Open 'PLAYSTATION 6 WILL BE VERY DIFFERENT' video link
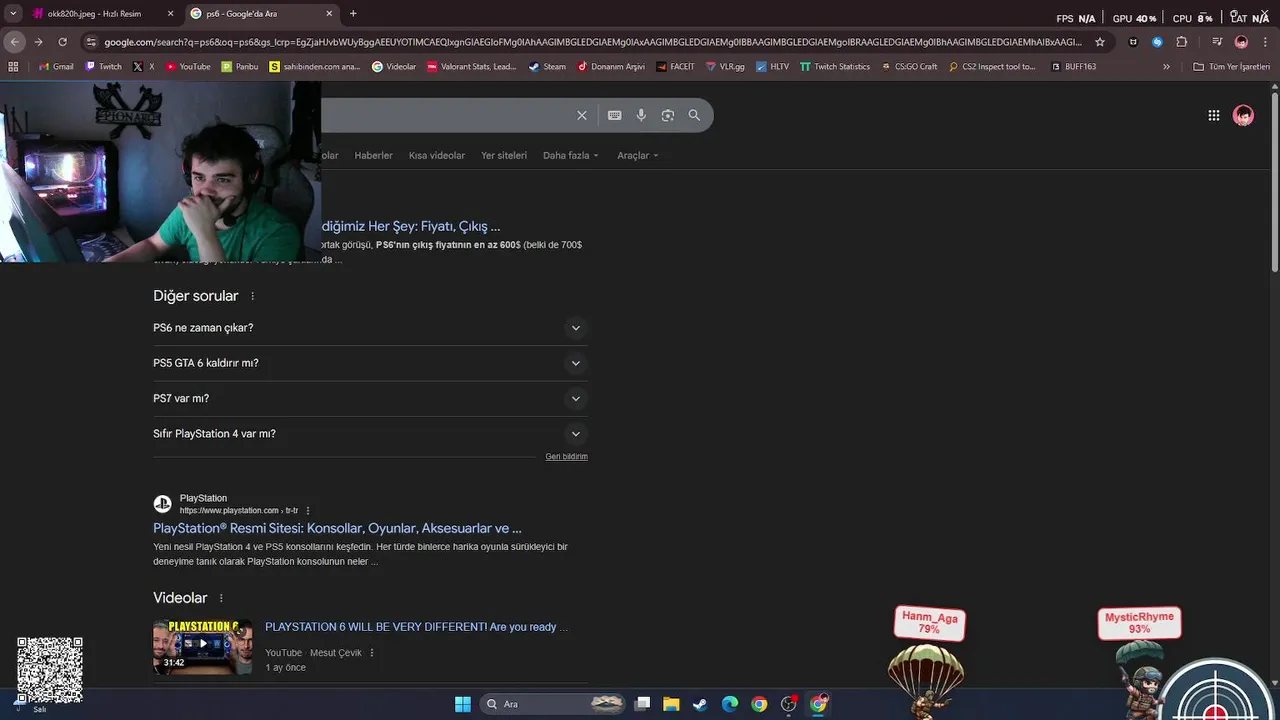This screenshot has height=720, width=1280. click(x=416, y=627)
